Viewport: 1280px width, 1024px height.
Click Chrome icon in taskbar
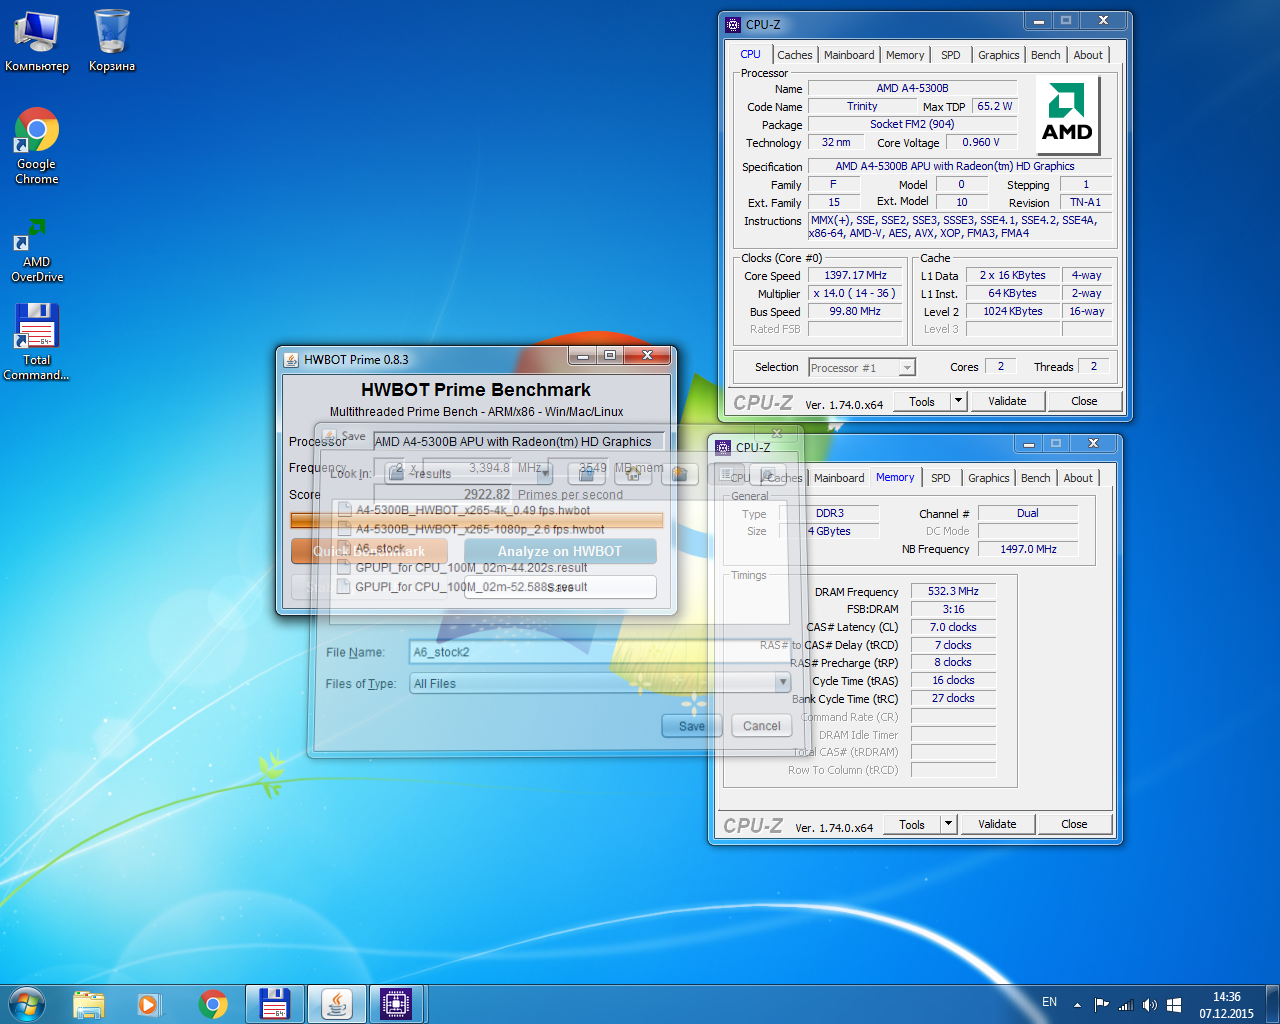point(212,1004)
